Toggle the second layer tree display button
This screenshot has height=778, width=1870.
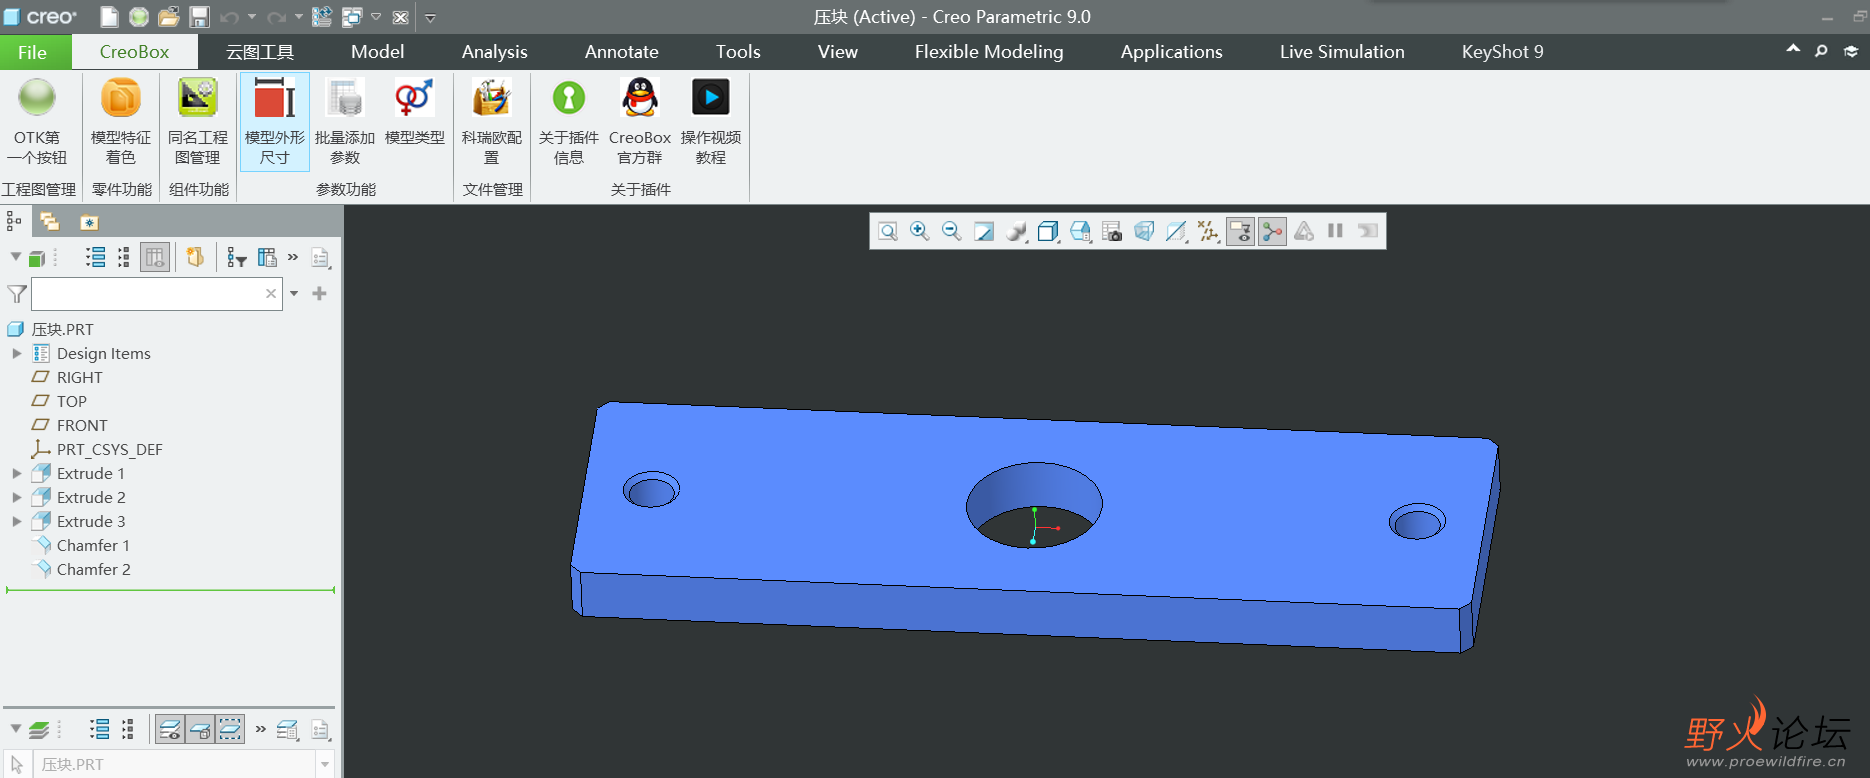[200, 730]
